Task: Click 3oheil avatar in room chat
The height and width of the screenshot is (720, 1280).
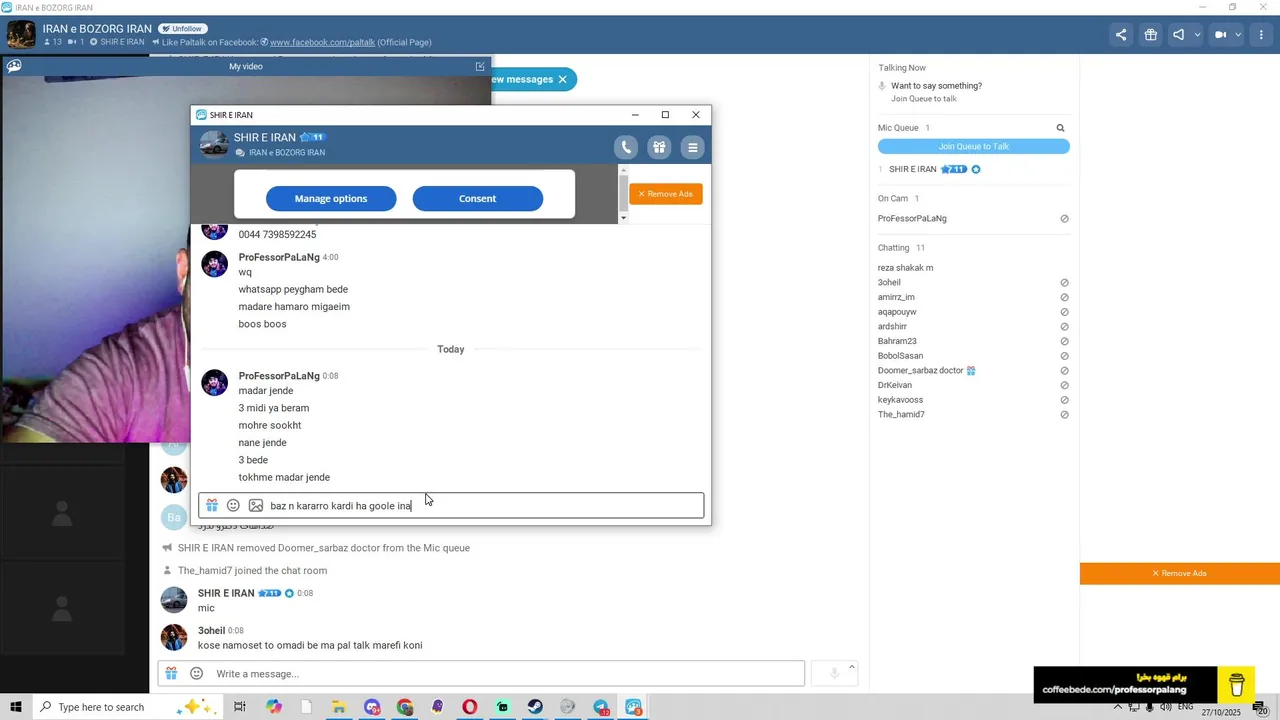Action: pyautogui.click(x=174, y=638)
